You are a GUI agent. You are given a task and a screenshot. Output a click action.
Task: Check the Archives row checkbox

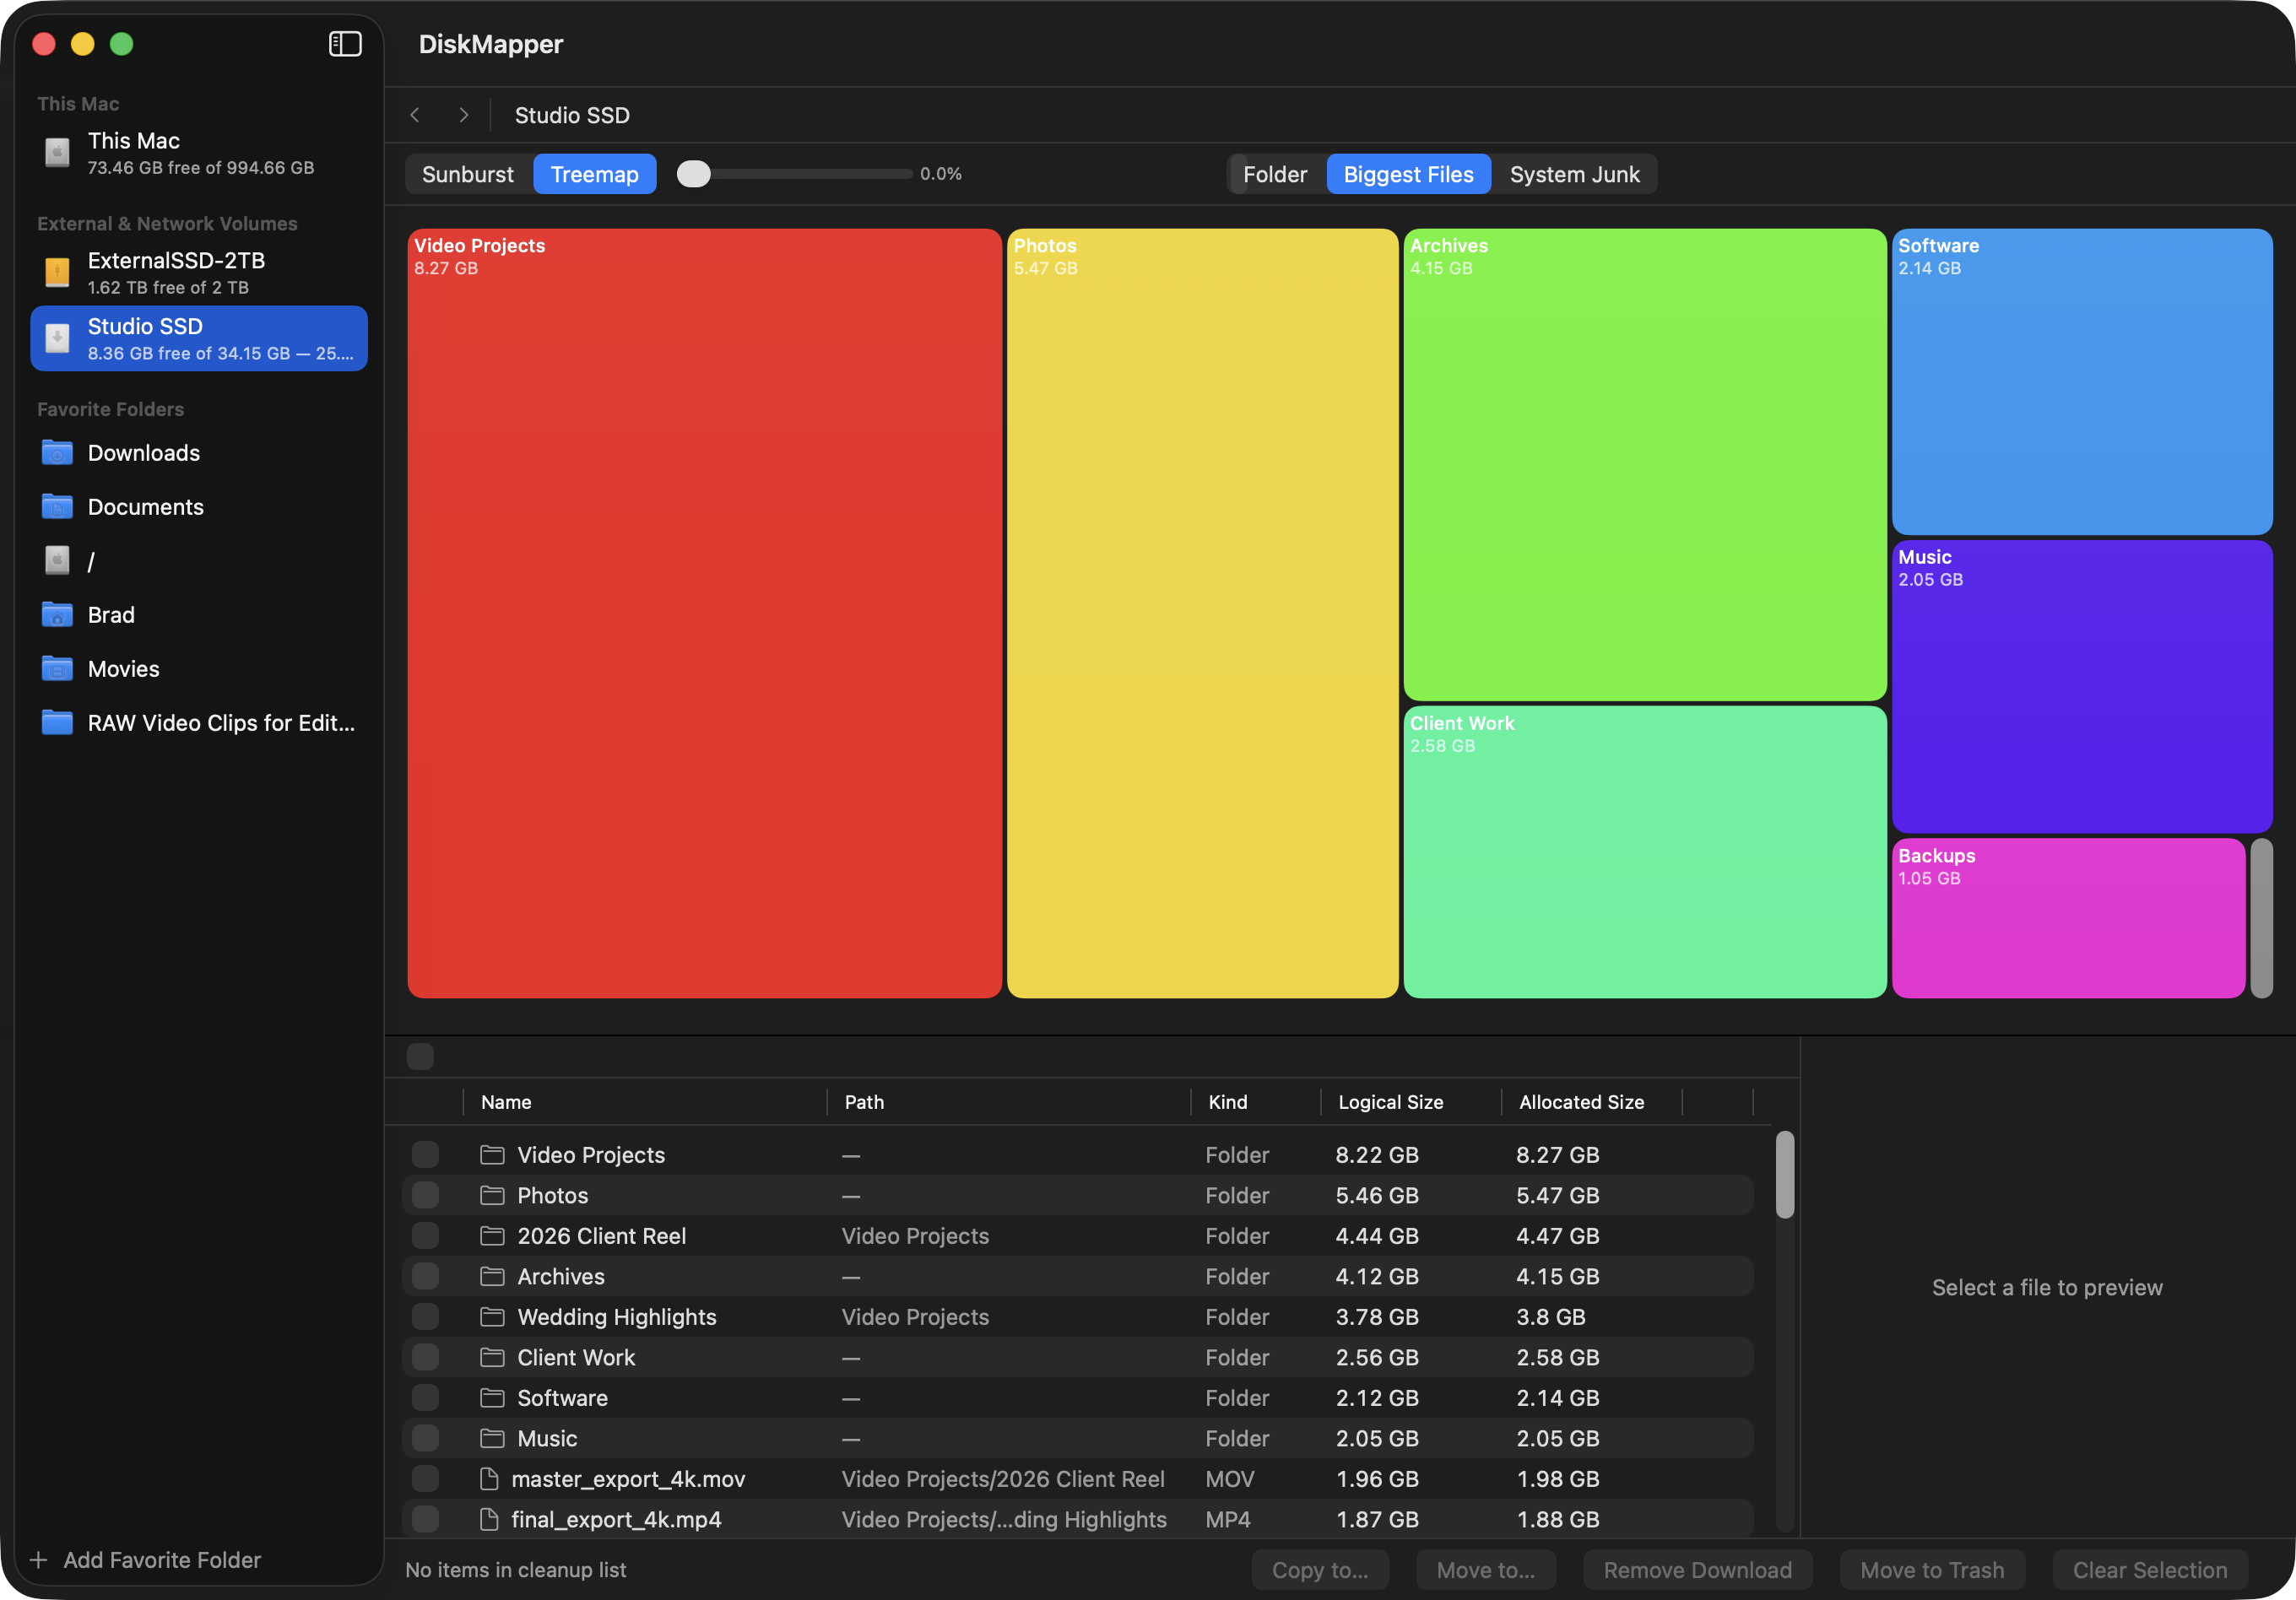[x=425, y=1276]
